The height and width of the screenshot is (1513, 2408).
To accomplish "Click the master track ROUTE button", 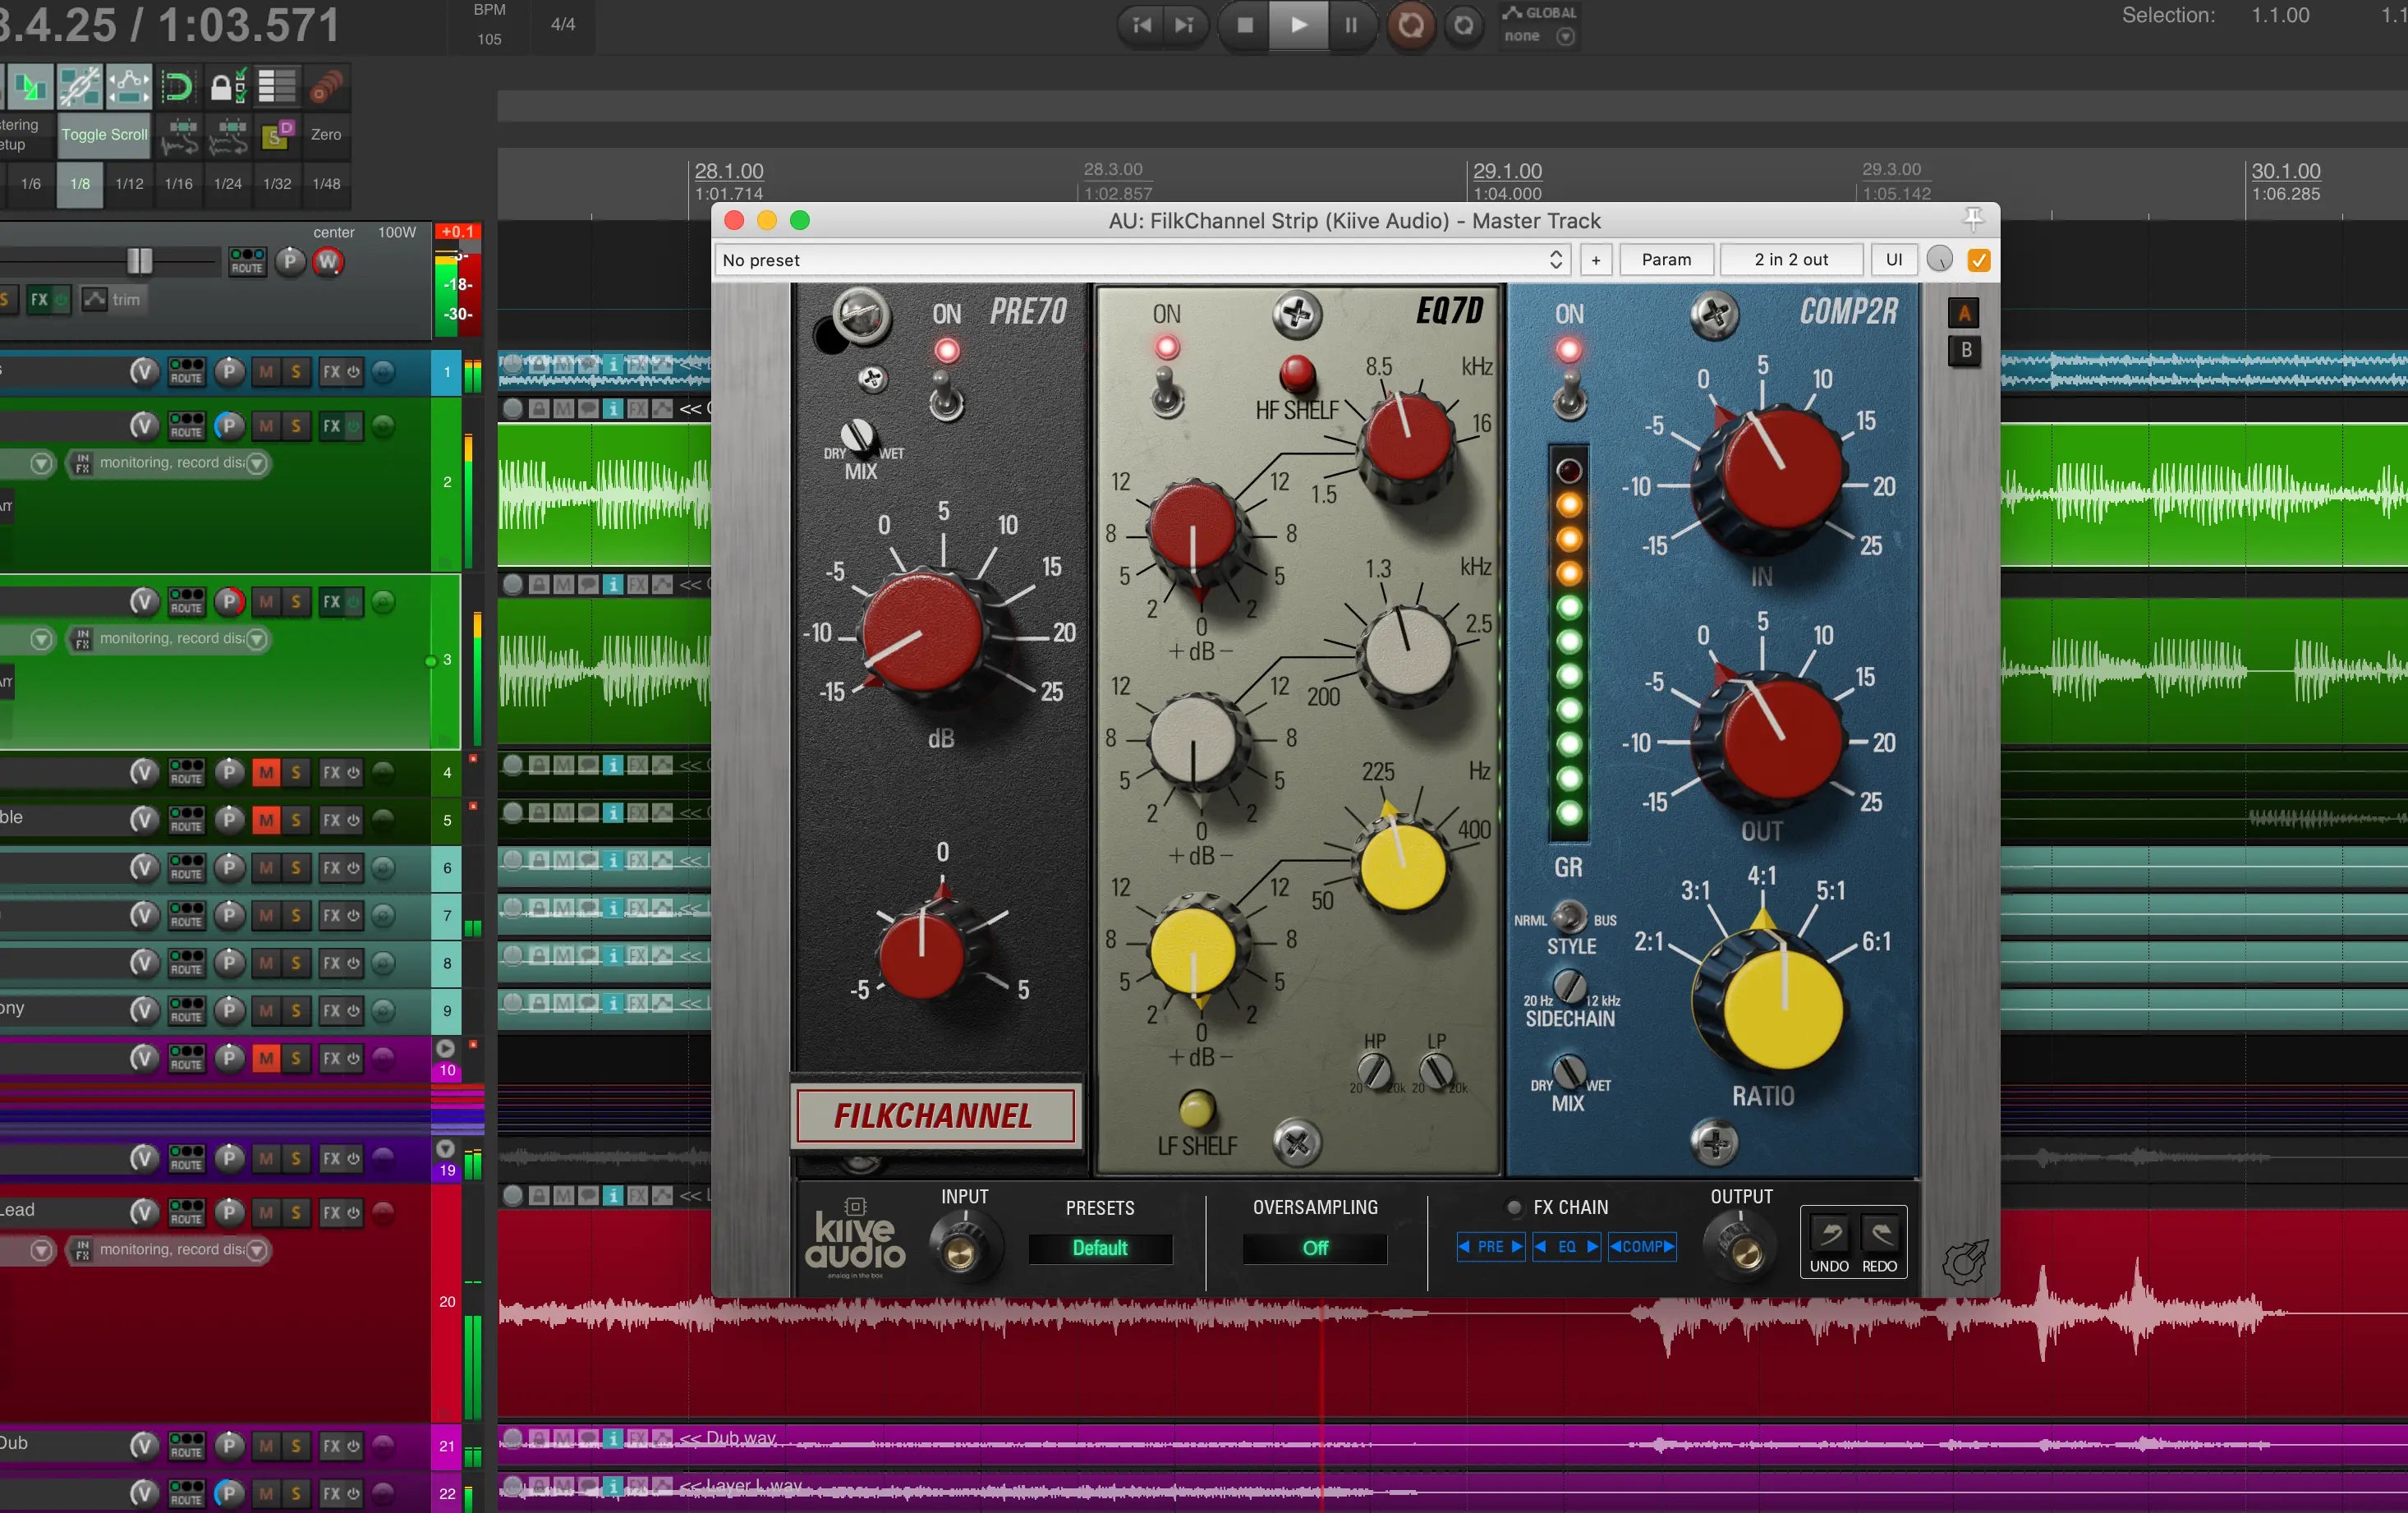I will click(x=247, y=261).
